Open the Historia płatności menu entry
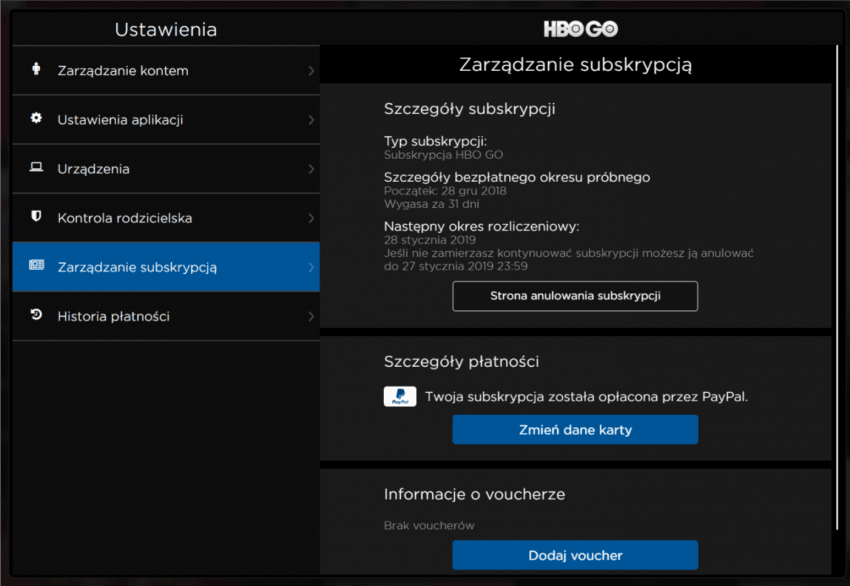850x586 pixels. [166, 316]
